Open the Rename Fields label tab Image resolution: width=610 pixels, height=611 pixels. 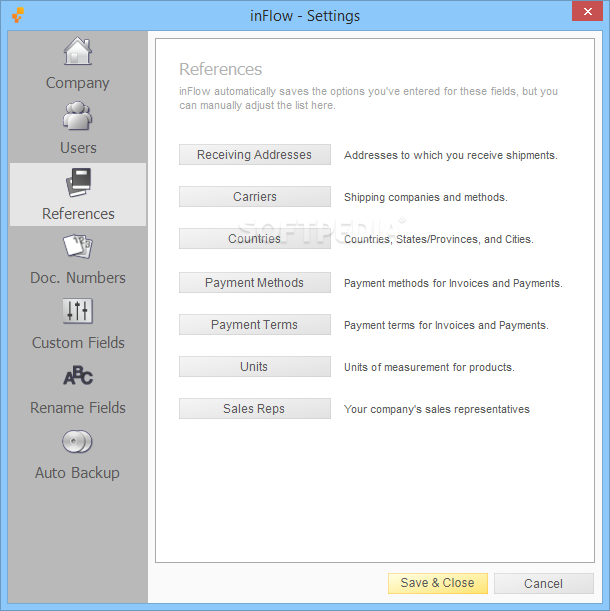tap(78, 408)
